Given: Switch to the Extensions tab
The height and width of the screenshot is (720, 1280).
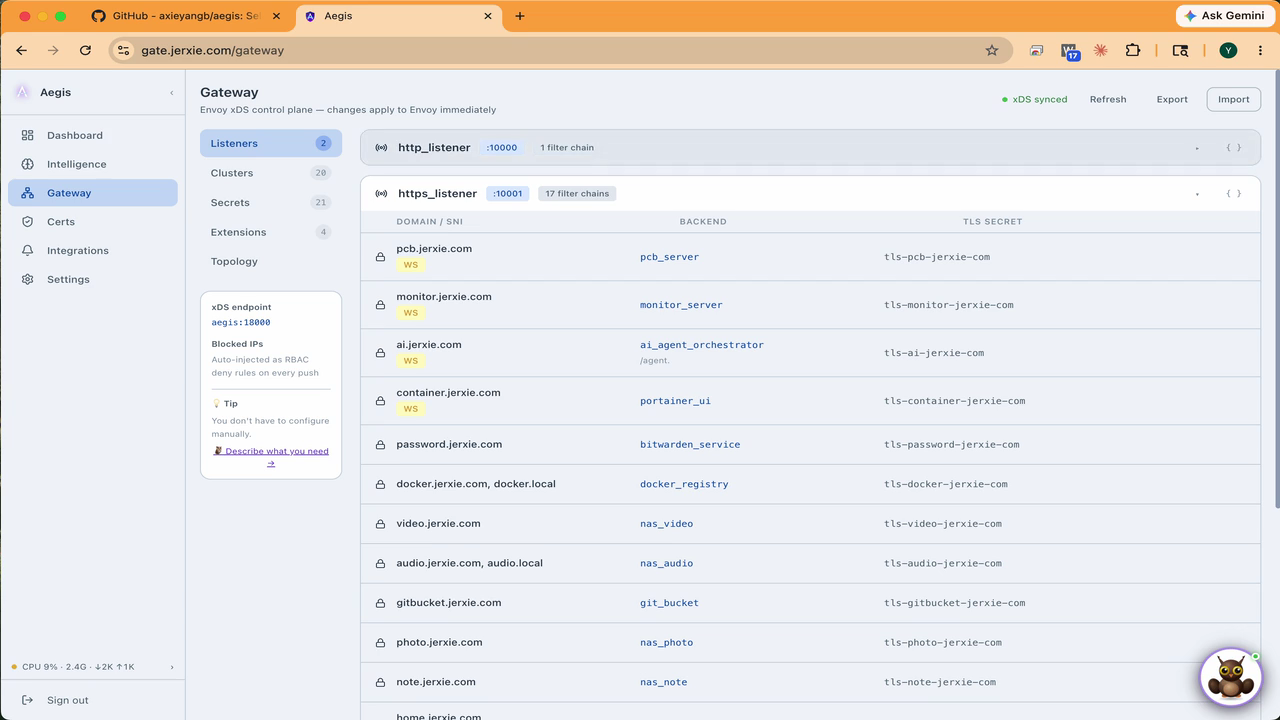Looking at the screenshot, I should (x=271, y=232).
